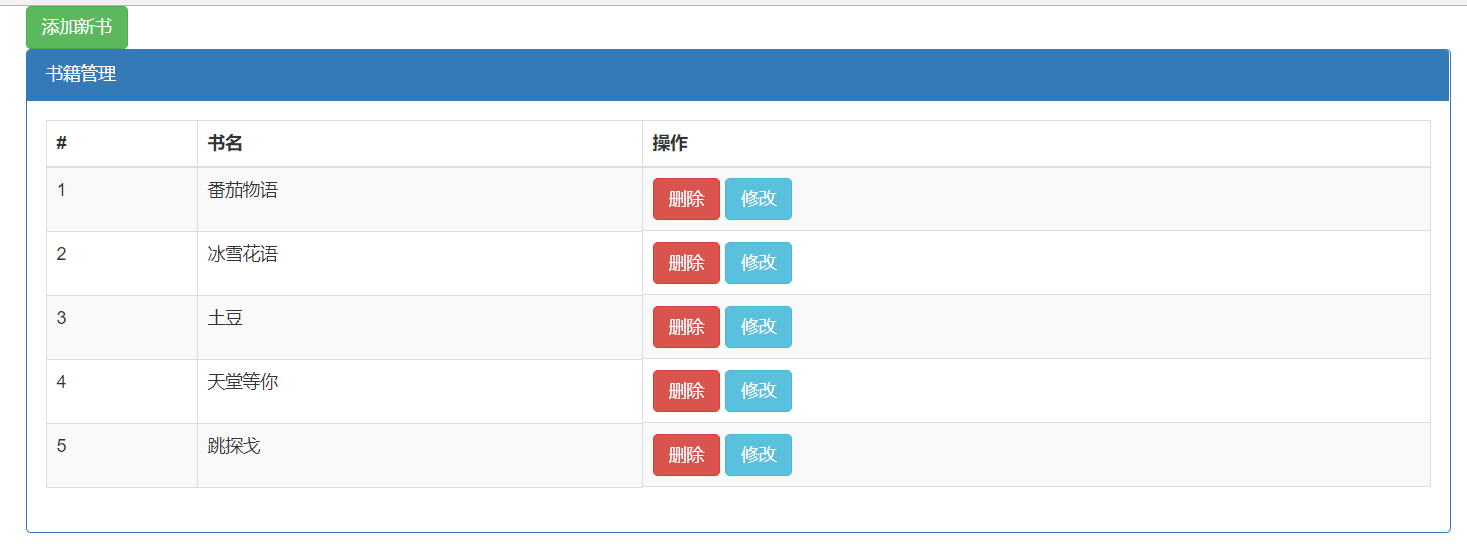
Task: Click the book title 天堂等你 cell
Action: tap(420, 392)
